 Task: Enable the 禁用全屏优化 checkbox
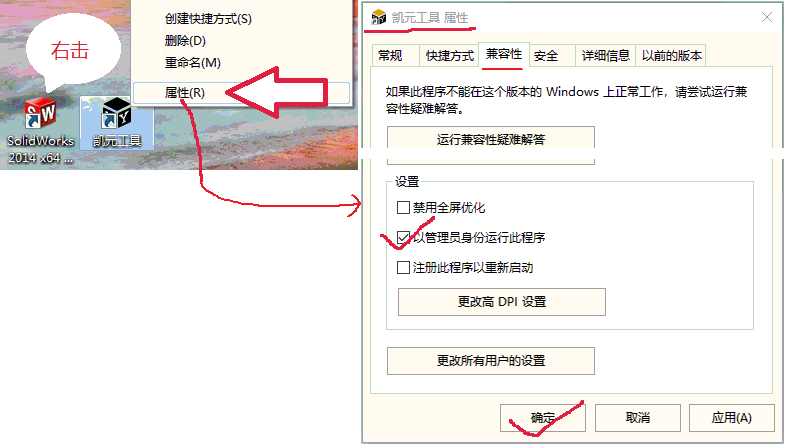(403, 208)
